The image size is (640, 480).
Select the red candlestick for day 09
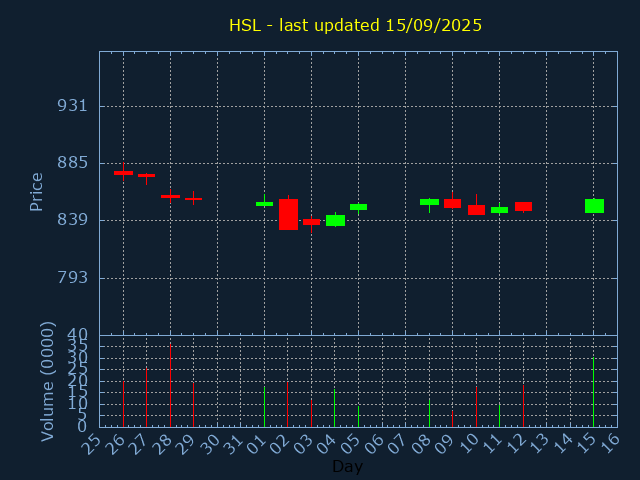click(x=452, y=203)
